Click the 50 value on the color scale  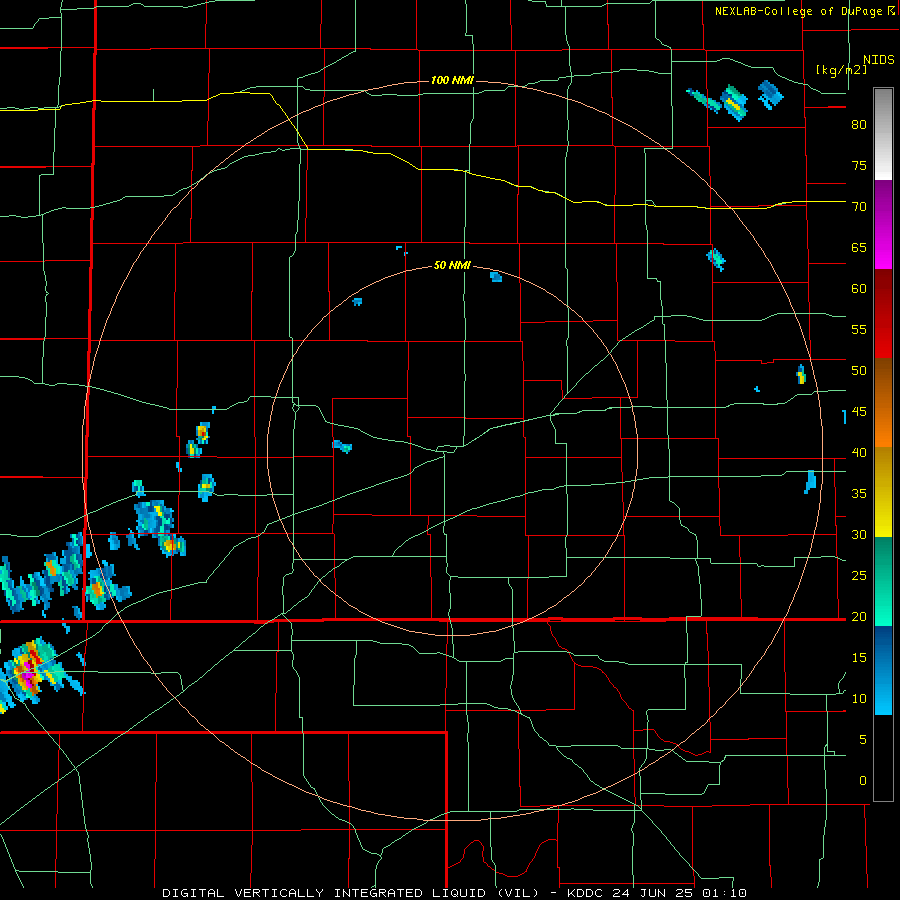click(x=859, y=370)
